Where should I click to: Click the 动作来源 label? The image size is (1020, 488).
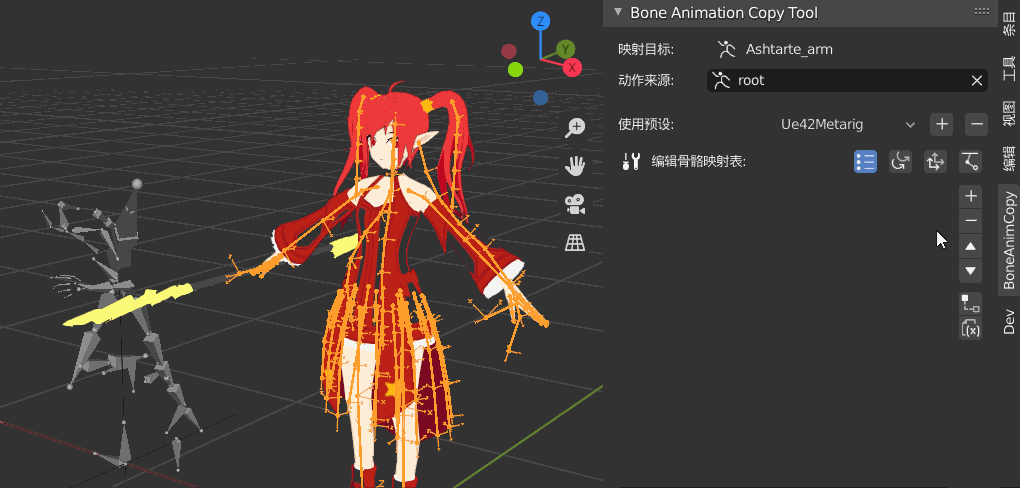coord(645,81)
